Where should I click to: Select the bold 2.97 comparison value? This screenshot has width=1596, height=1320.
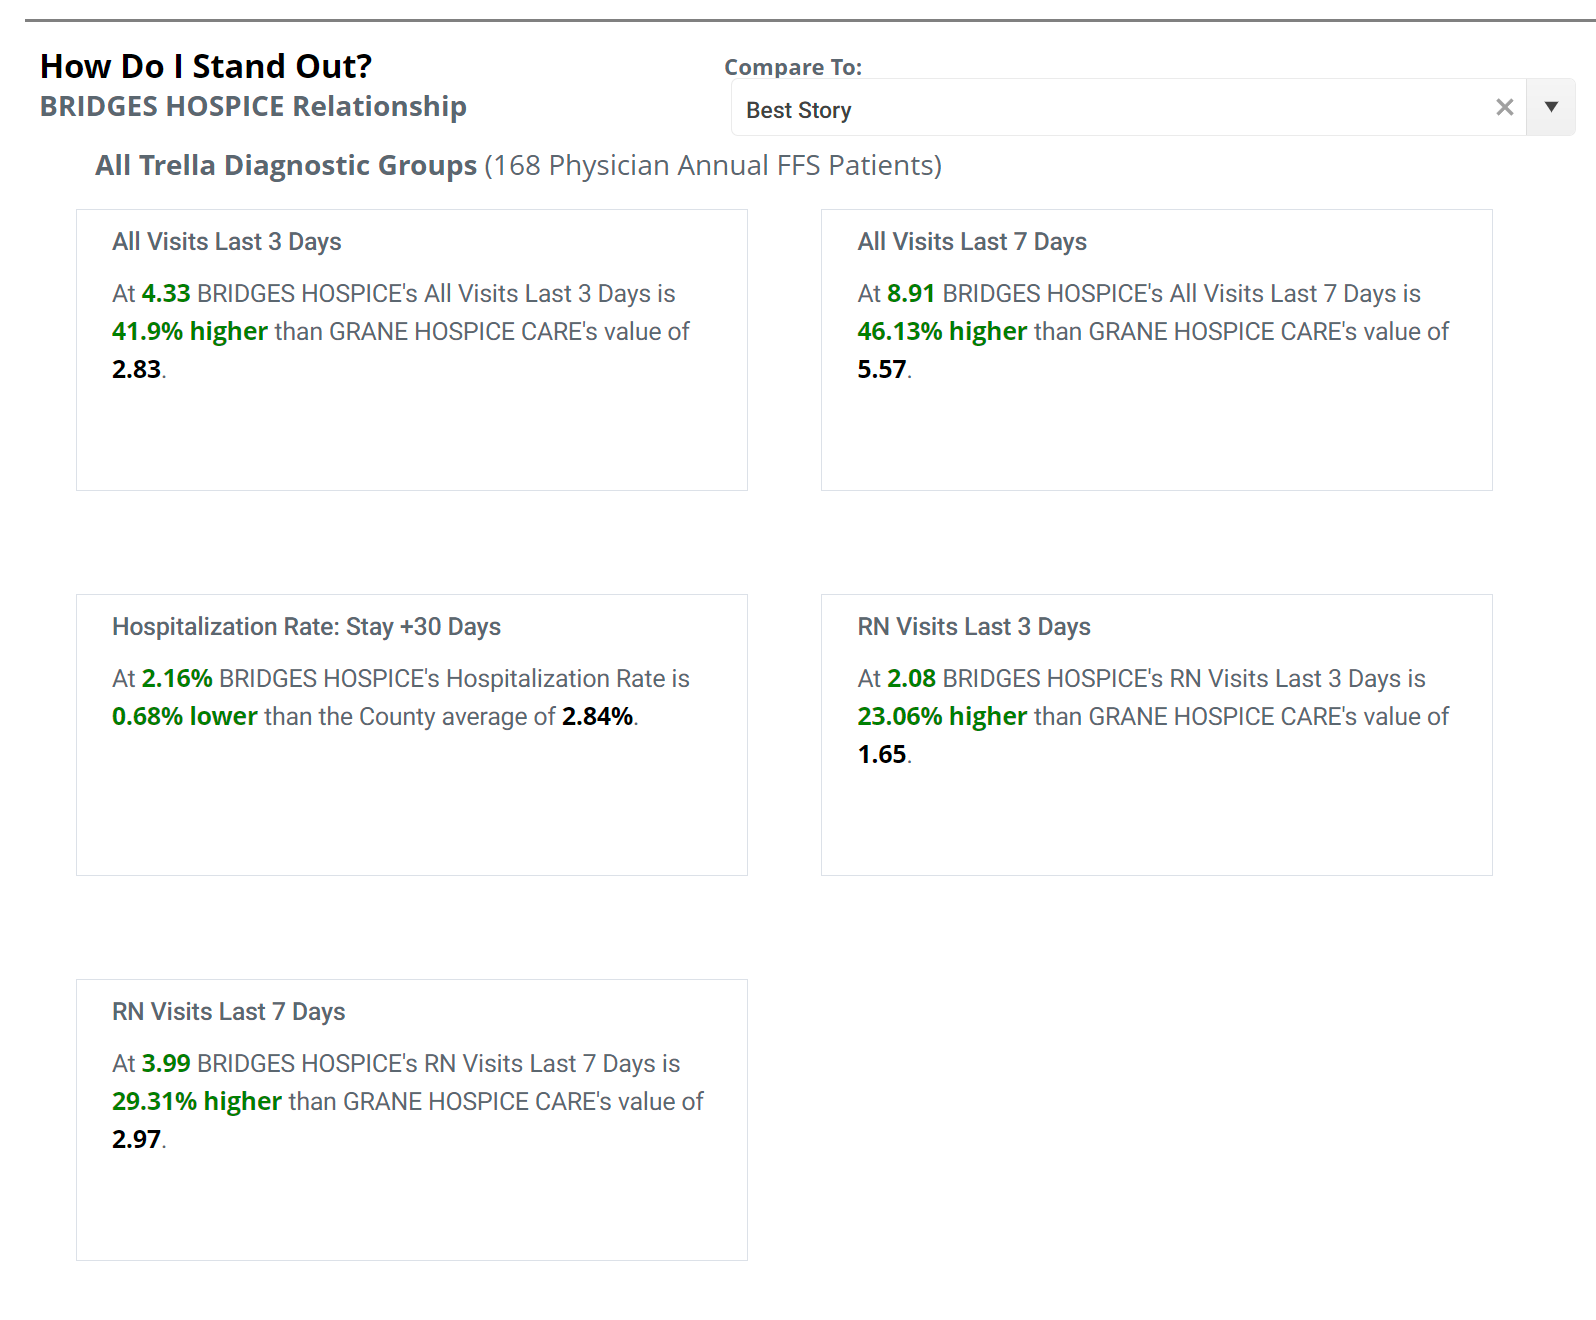136,1139
